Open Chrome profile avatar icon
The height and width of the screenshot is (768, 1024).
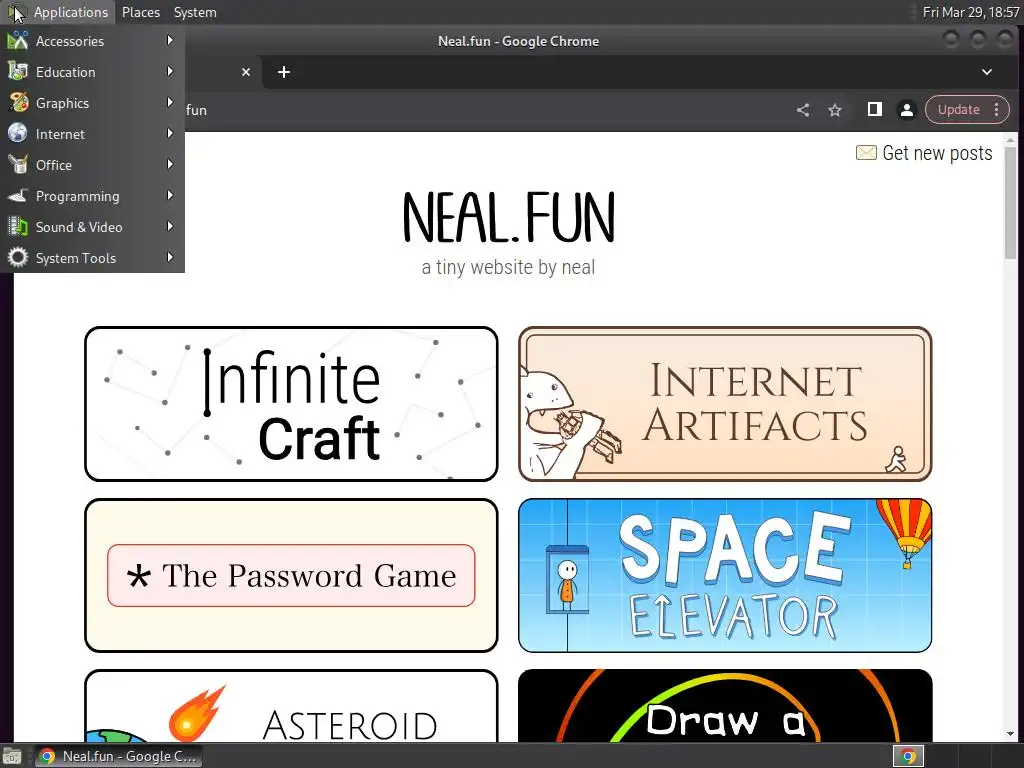(906, 110)
